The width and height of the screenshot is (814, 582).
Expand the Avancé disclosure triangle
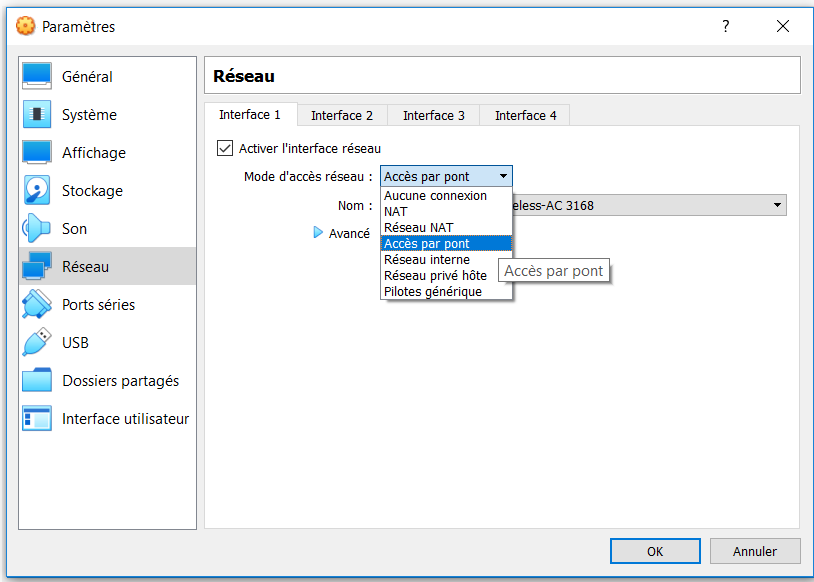(319, 233)
